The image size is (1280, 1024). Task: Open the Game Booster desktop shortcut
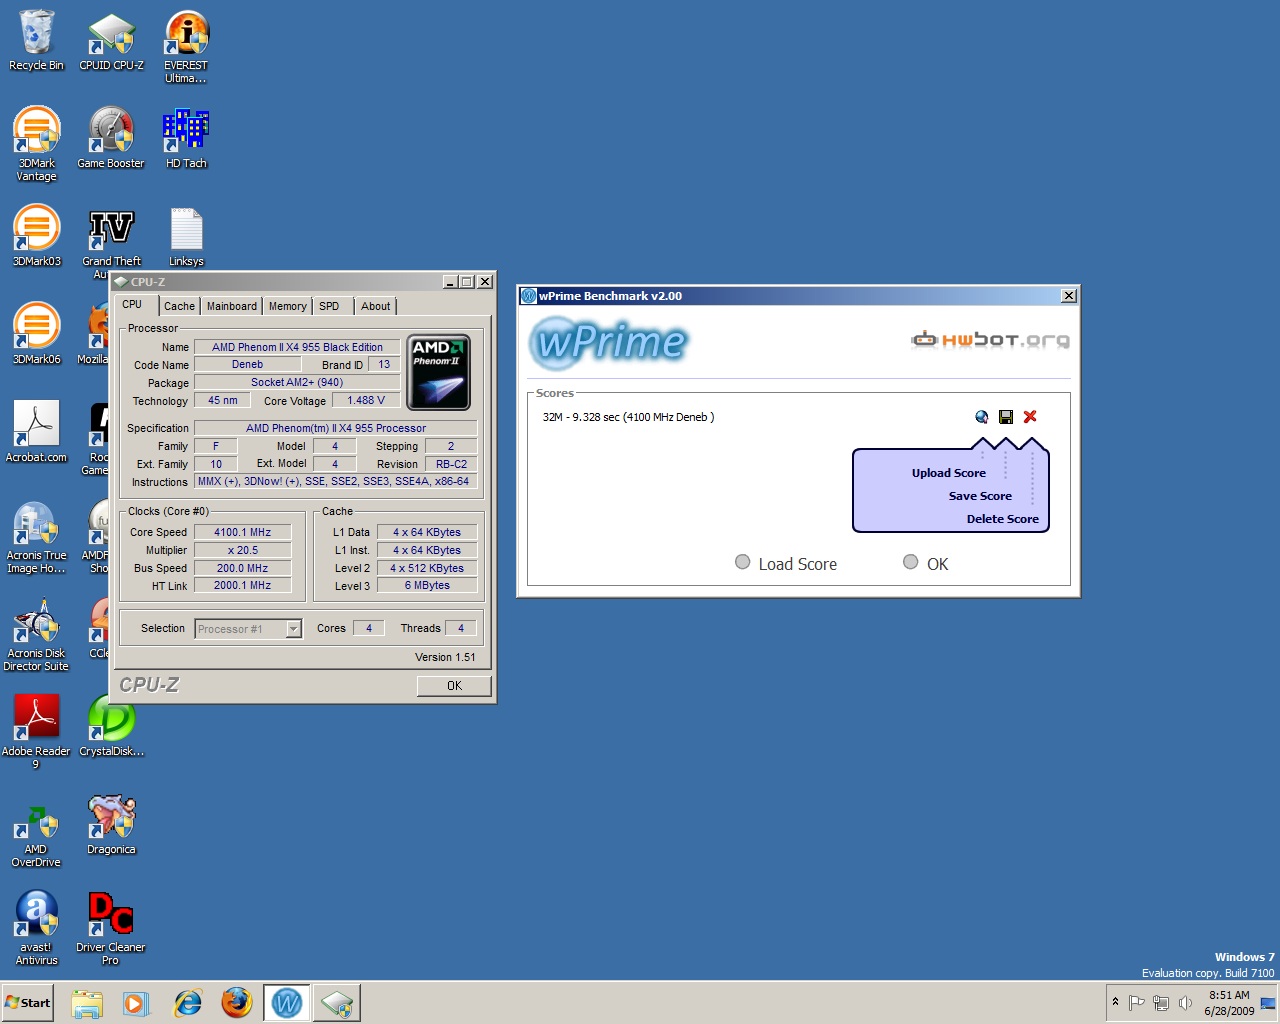click(x=111, y=137)
